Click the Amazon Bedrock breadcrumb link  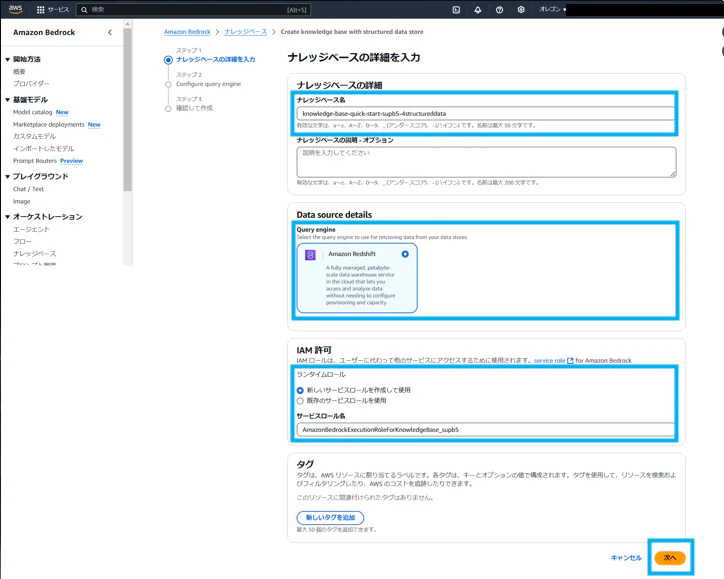click(x=187, y=32)
